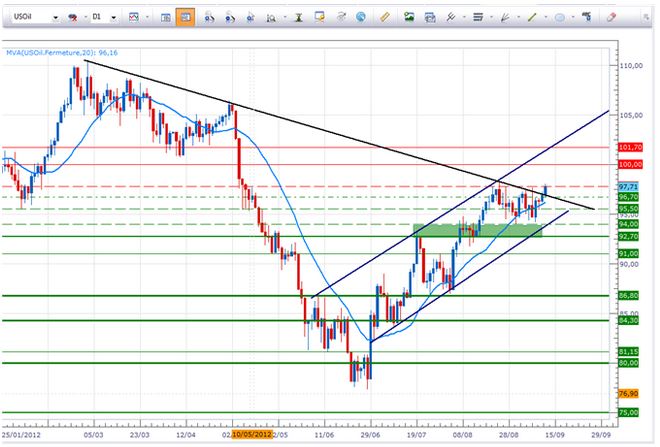Click the highlighted 10/05/2012 date marker
Viewport: 660px width, 447px height.
tap(251, 435)
